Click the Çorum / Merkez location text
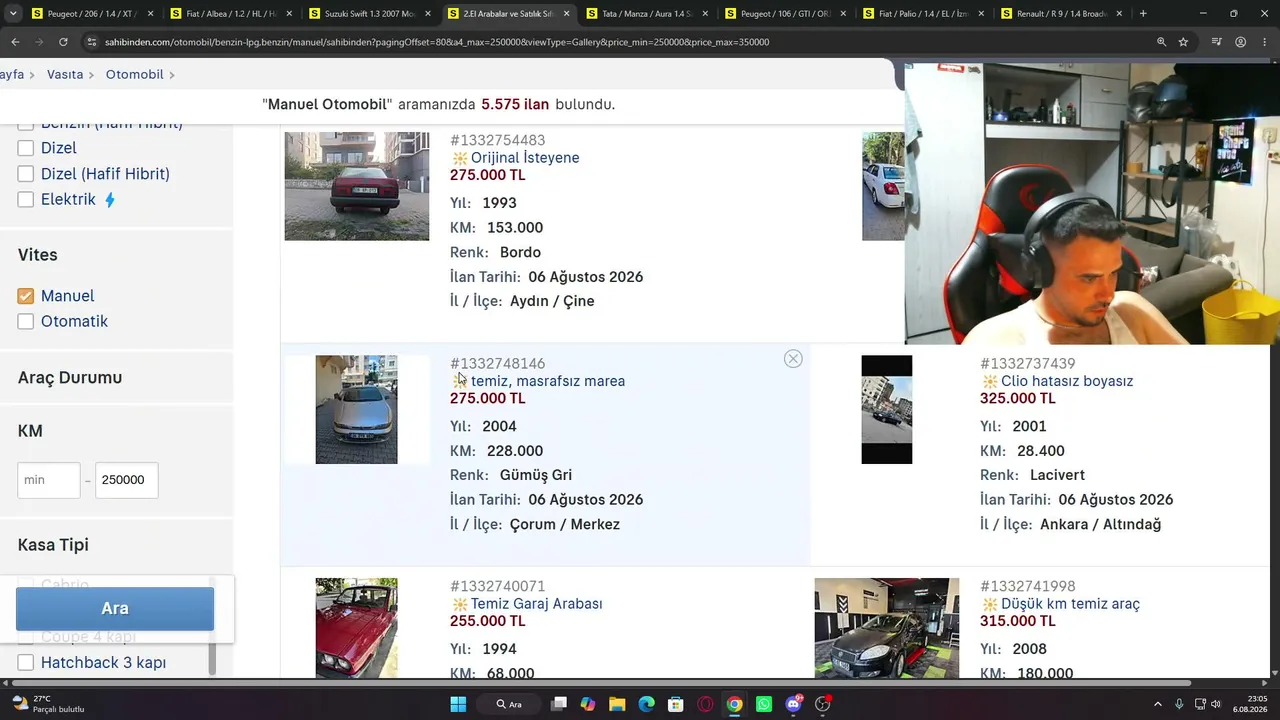Image resolution: width=1280 pixels, height=720 pixels. 565,525
